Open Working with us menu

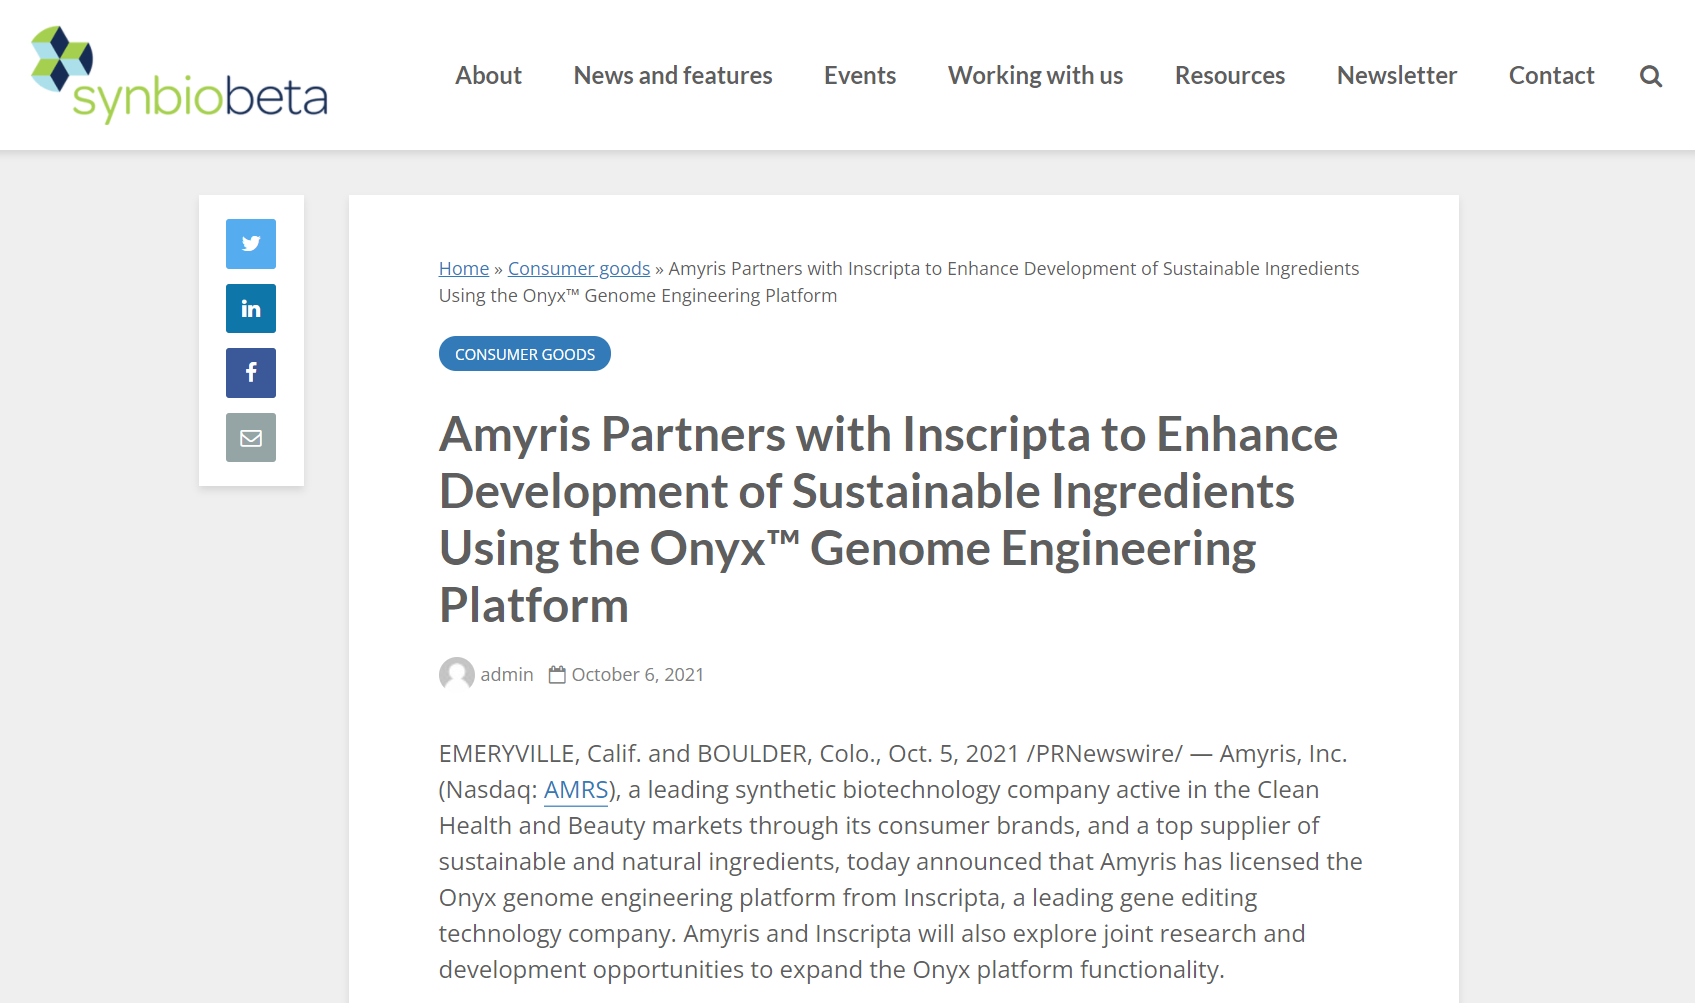[1035, 76]
